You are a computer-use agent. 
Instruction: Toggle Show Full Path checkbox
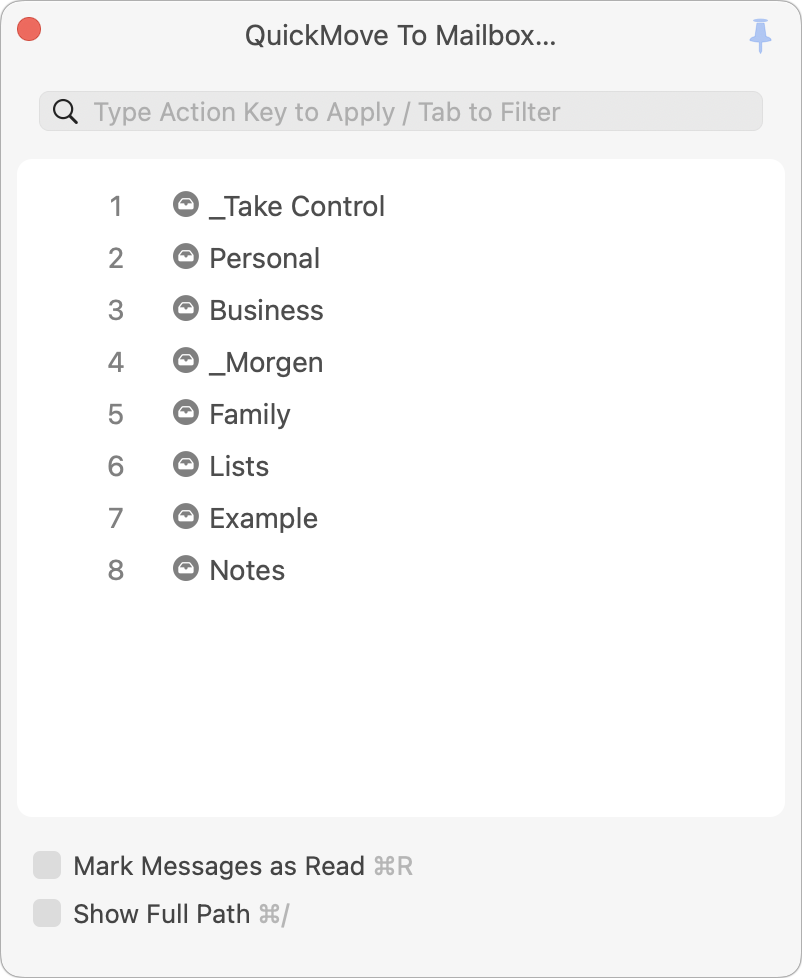pyautogui.click(x=47, y=914)
